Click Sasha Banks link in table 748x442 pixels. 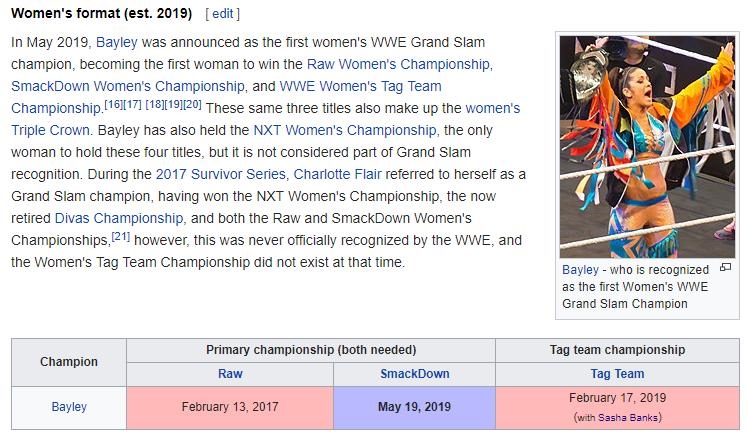(x=629, y=417)
